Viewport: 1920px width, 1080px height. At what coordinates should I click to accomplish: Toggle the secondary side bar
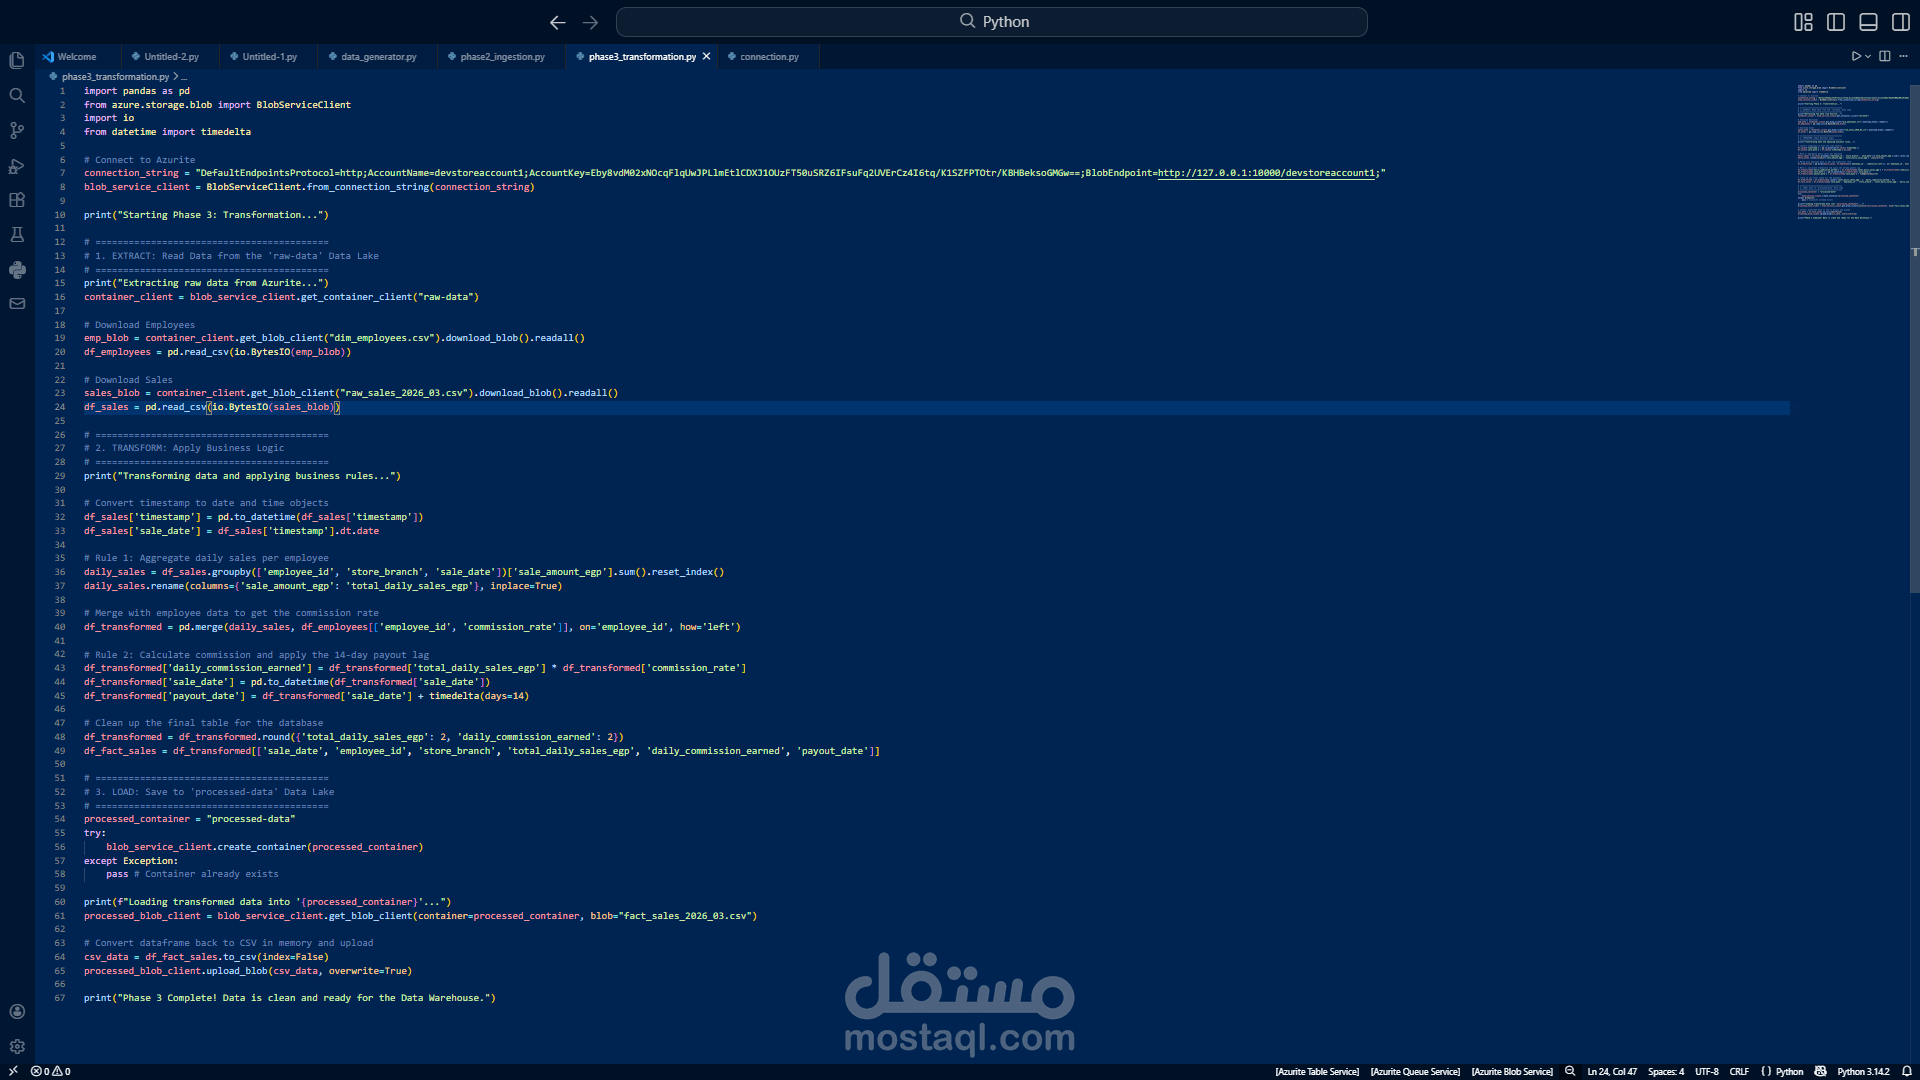[x=1901, y=22]
